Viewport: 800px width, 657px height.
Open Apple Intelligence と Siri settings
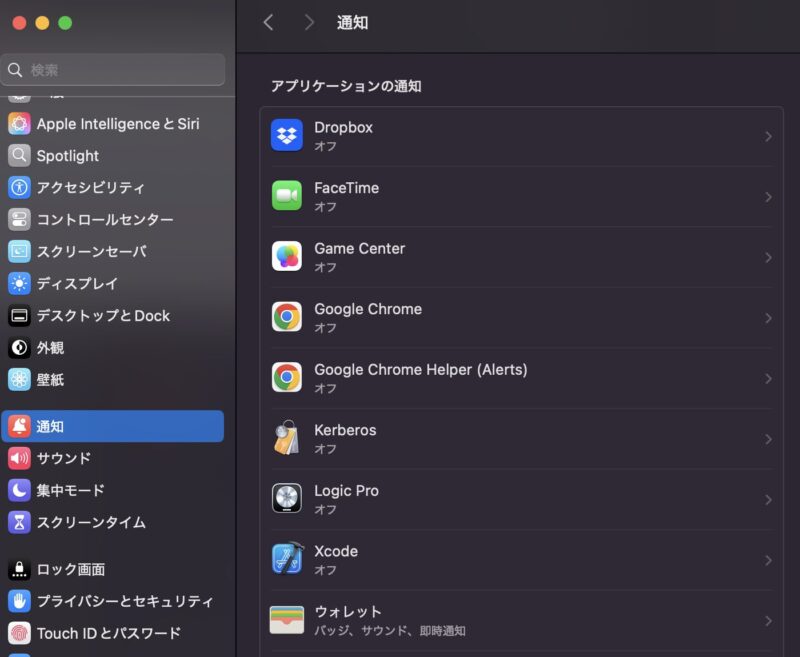(113, 124)
